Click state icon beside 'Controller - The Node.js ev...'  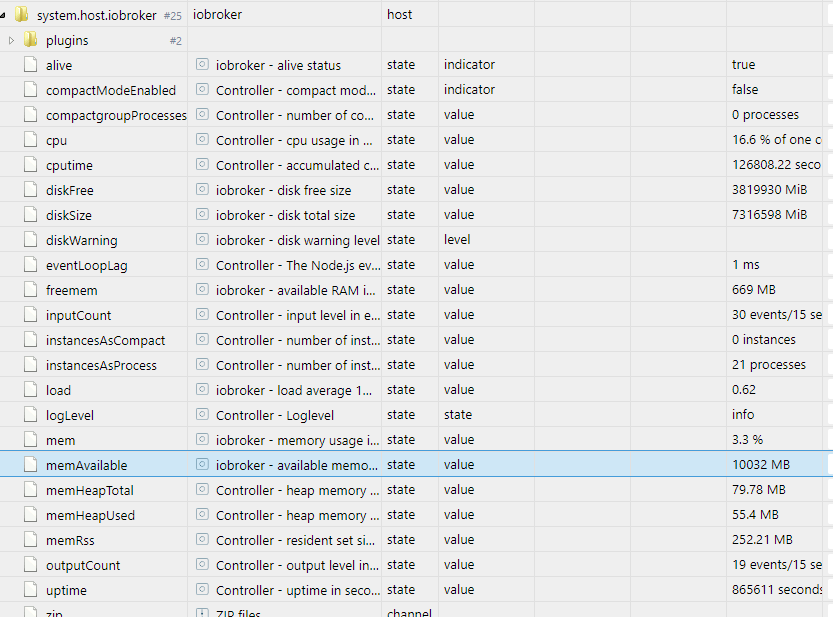(202, 264)
